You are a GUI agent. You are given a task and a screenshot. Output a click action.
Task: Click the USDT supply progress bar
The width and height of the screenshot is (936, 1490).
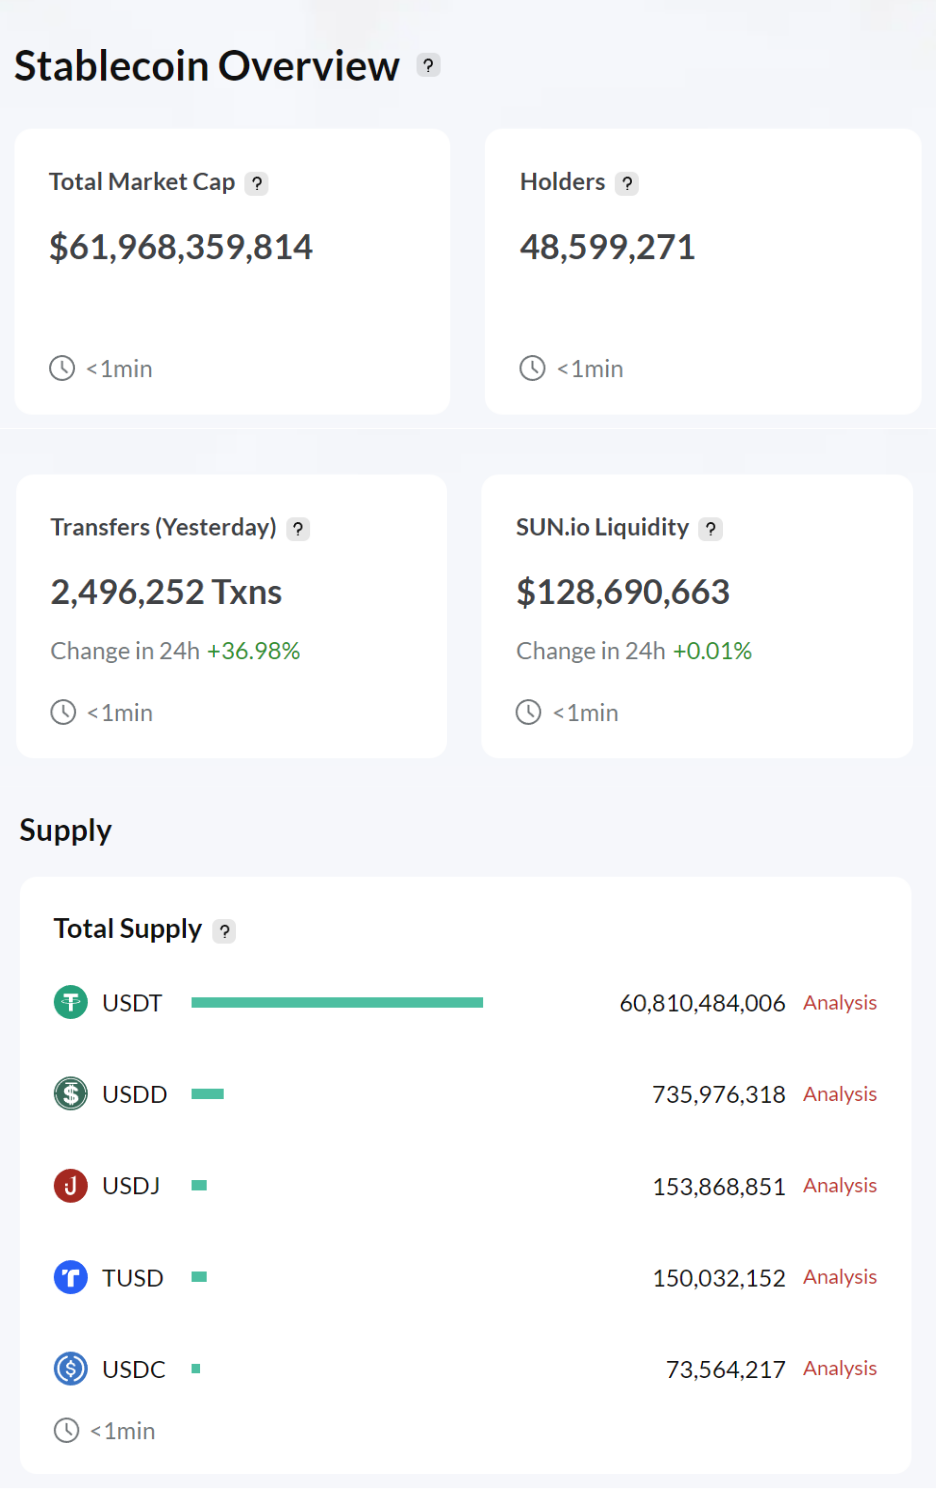337,1002
